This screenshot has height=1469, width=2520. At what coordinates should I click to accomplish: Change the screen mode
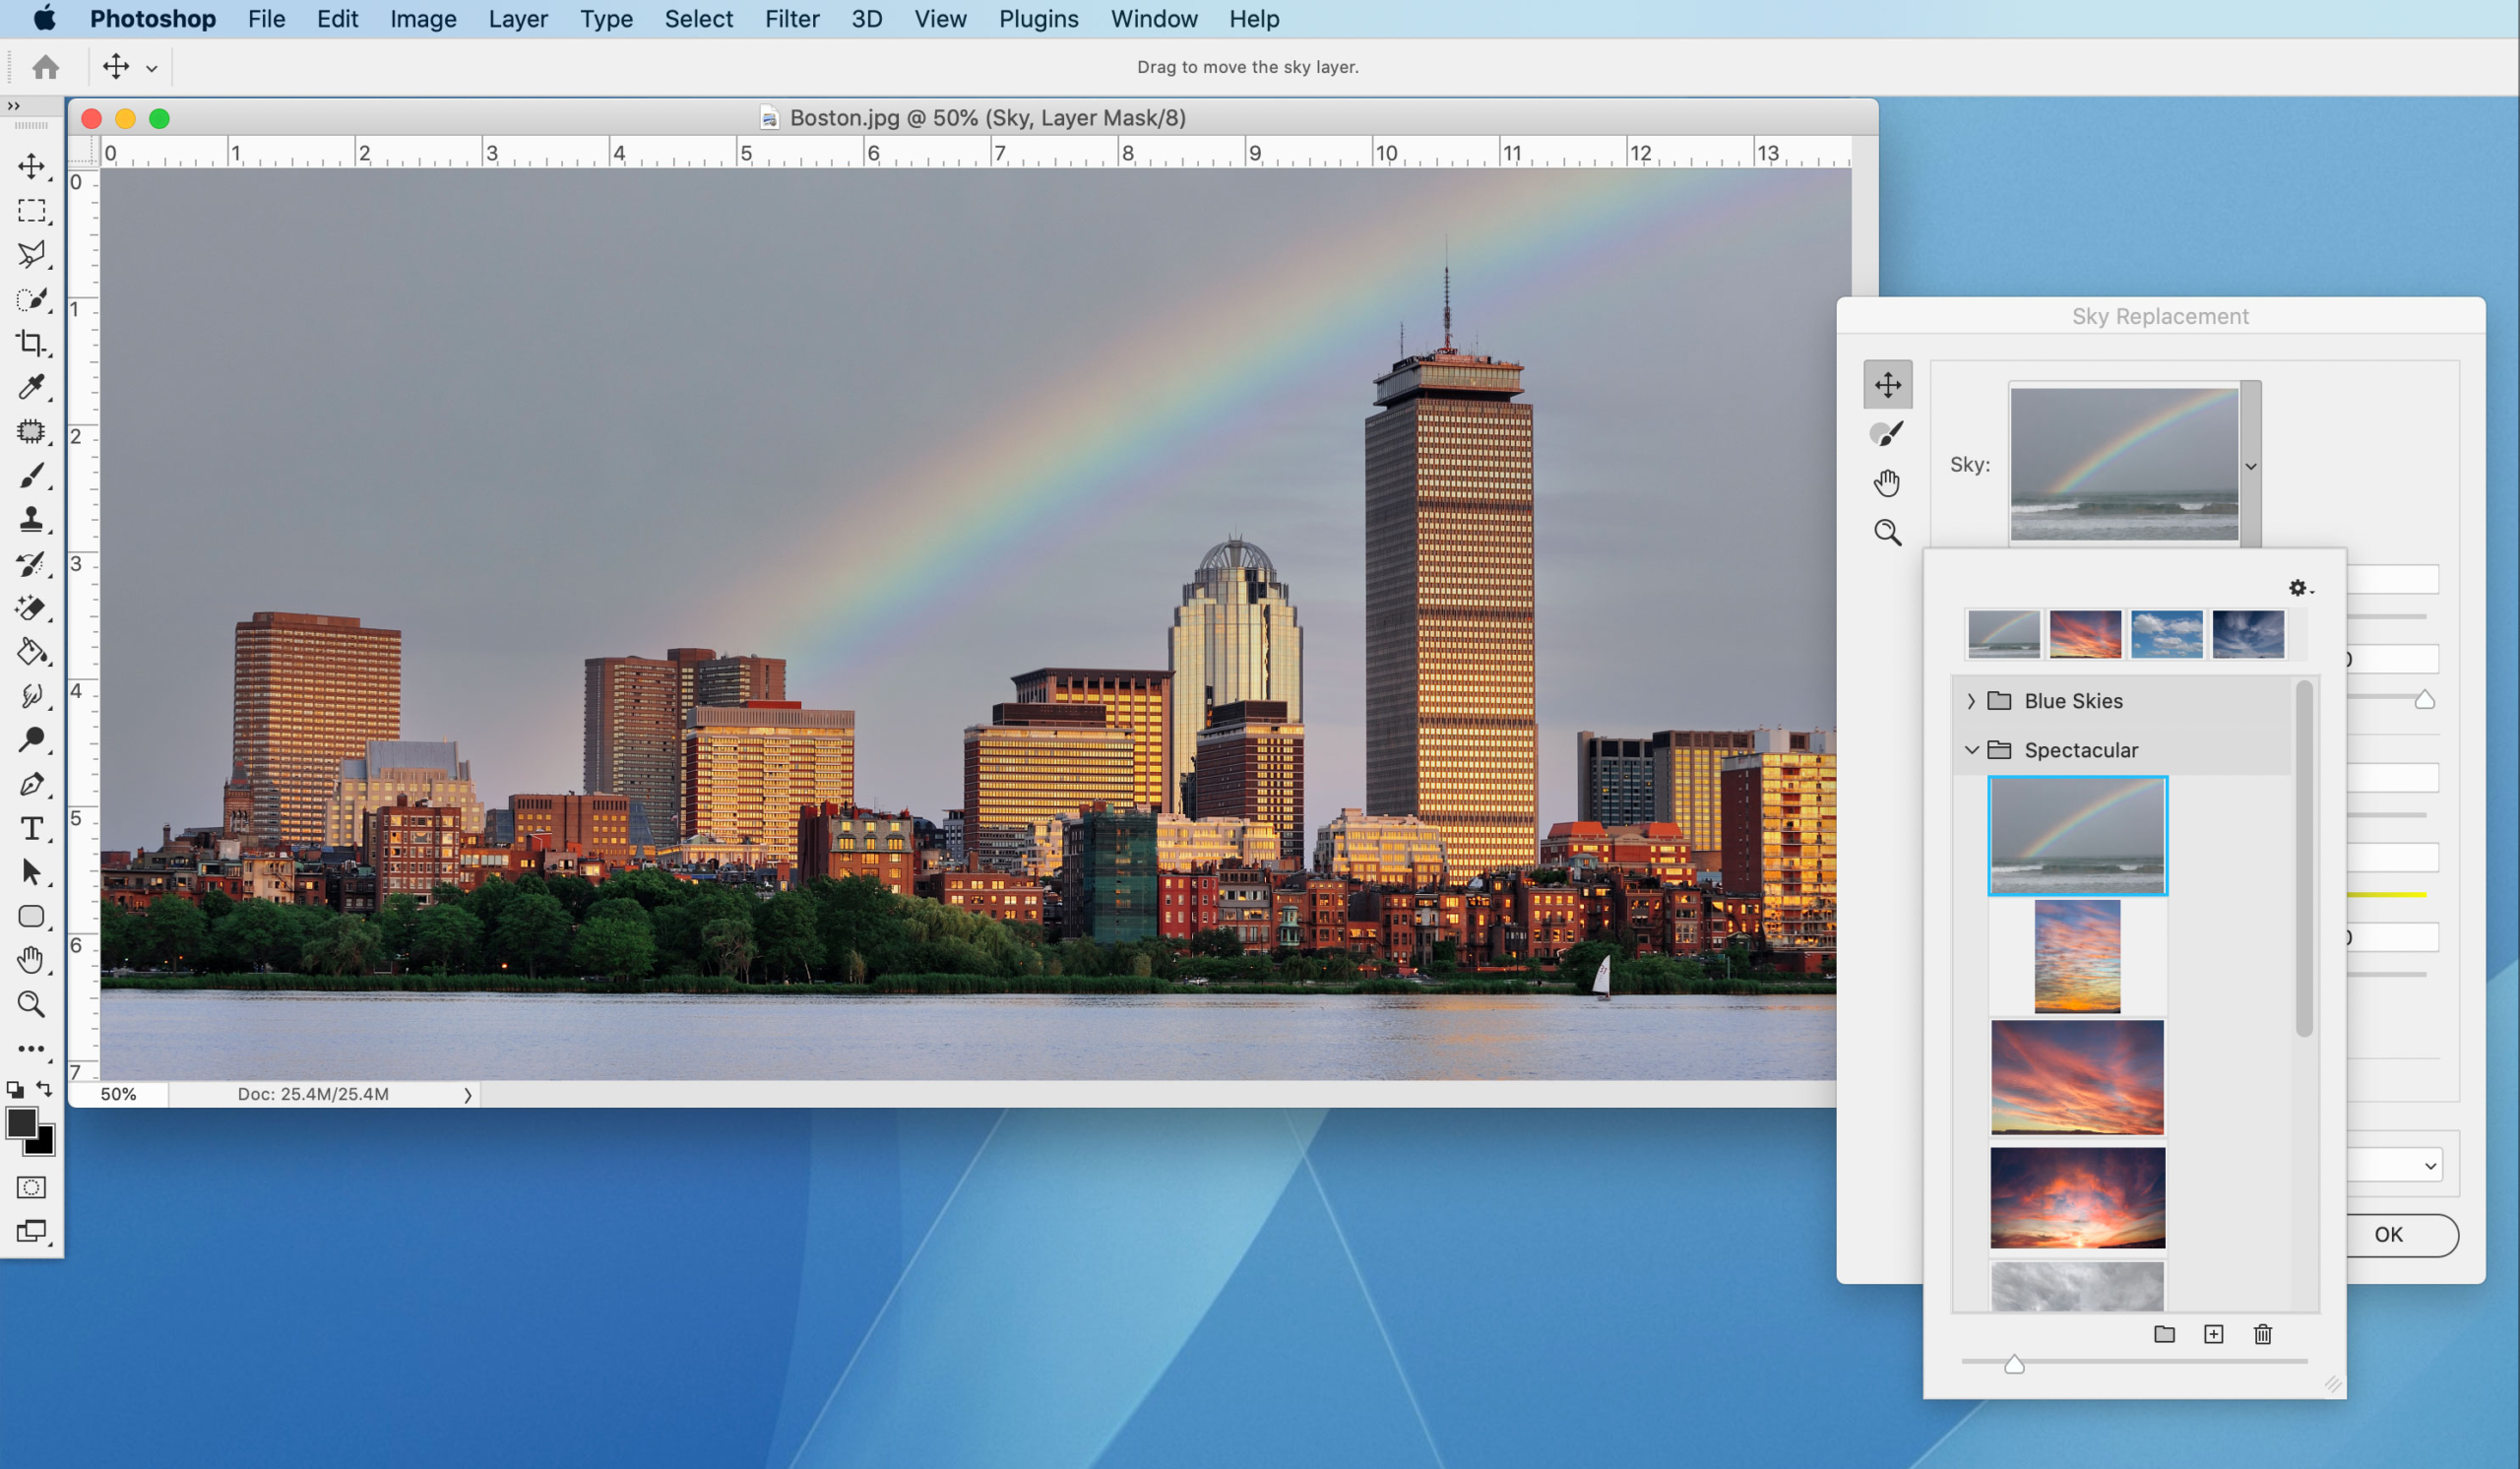tap(31, 1232)
